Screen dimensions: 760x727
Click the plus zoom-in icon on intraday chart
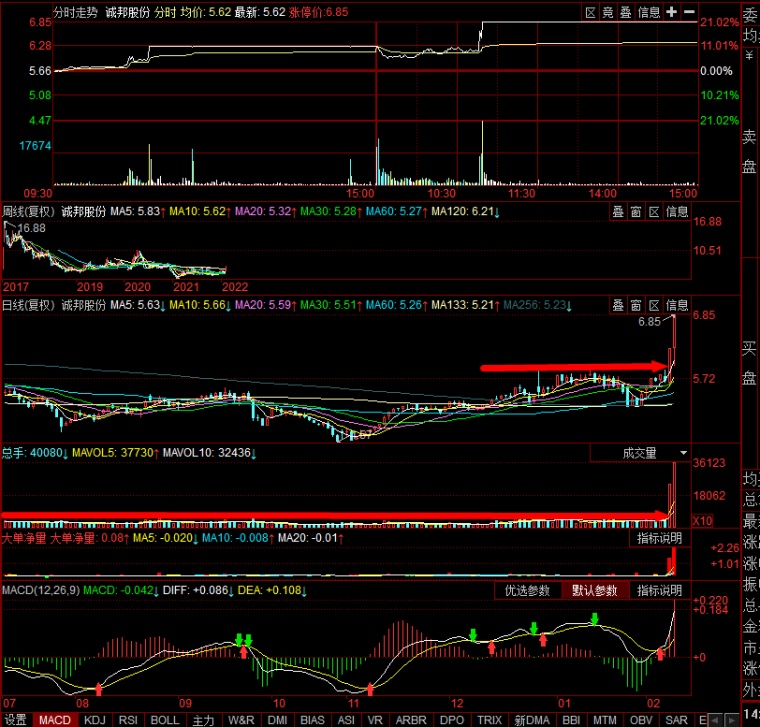click(x=671, y=12)
